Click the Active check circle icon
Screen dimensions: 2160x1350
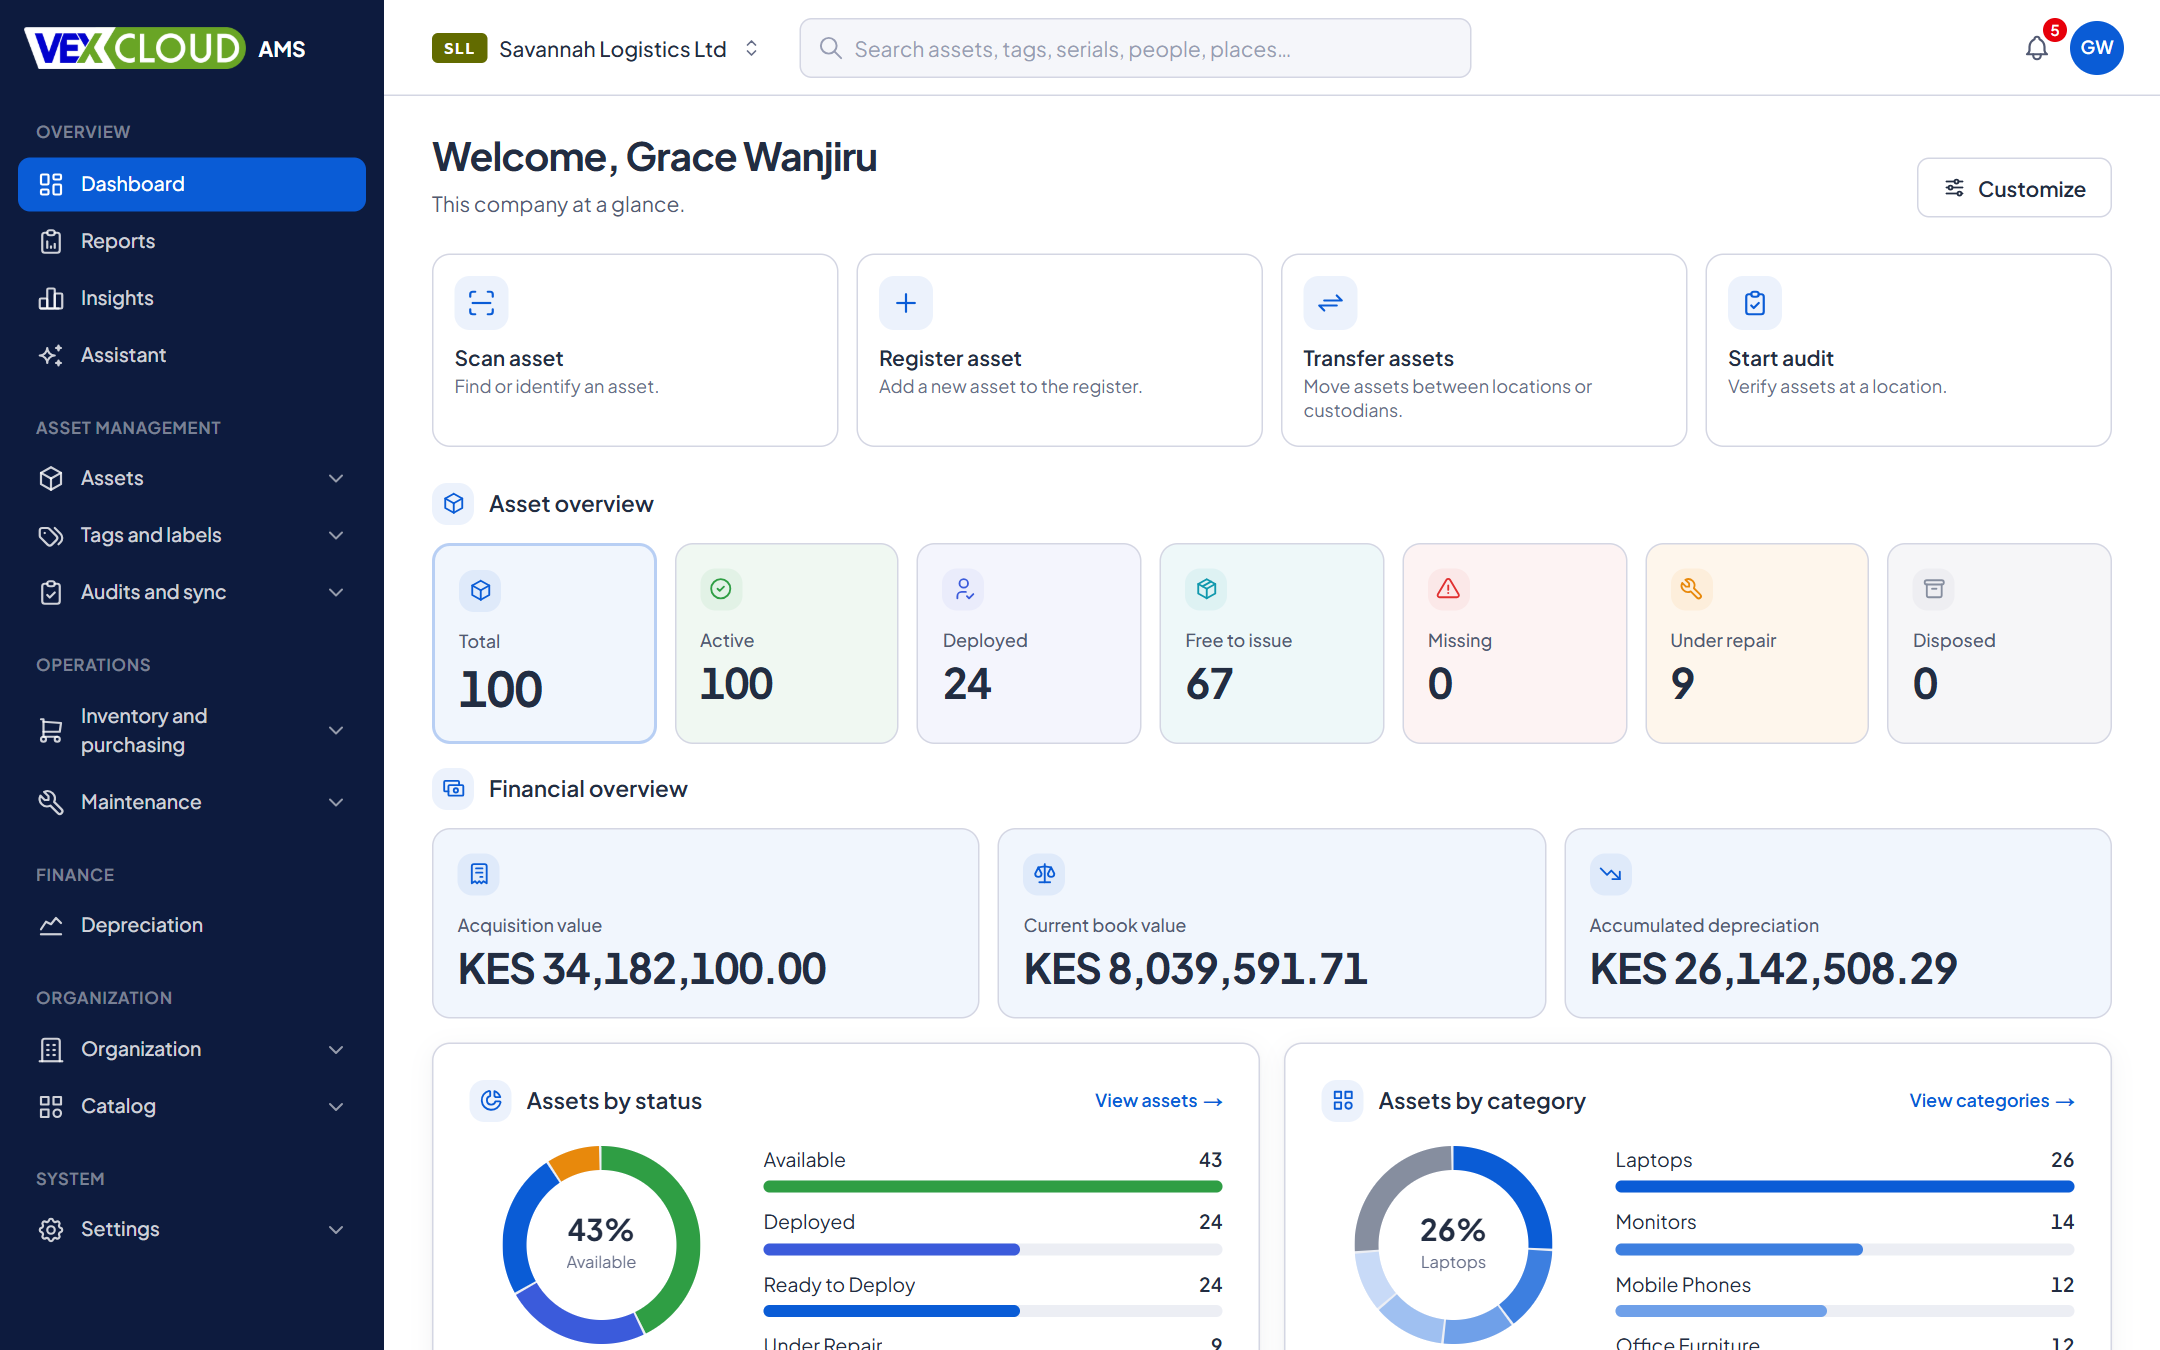coord(720,589)
